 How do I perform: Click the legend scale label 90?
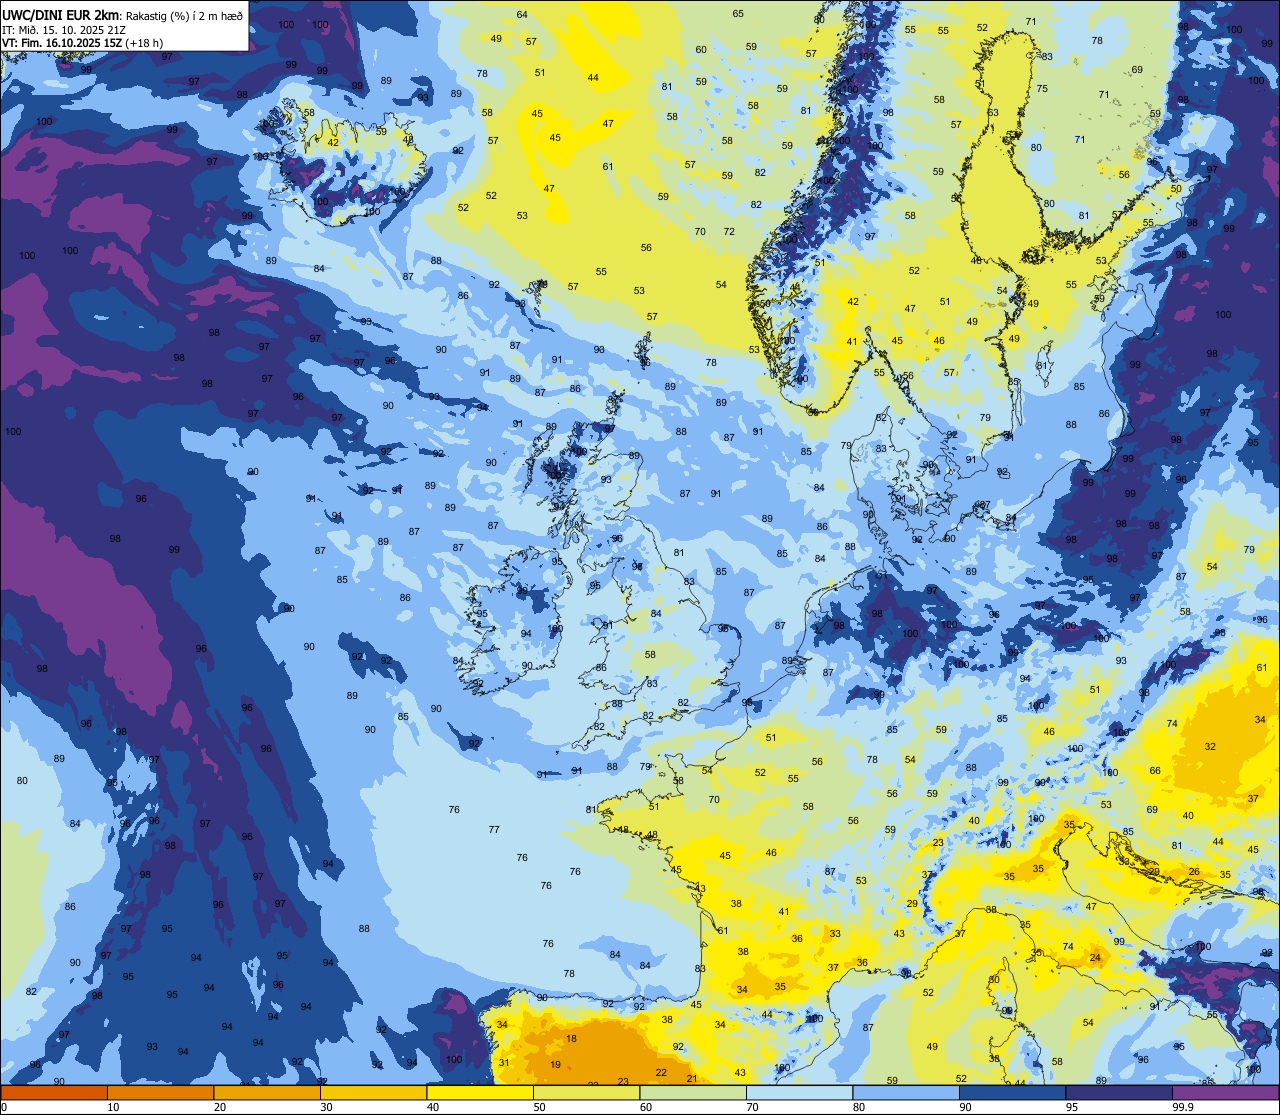[x=965, y=1107]
